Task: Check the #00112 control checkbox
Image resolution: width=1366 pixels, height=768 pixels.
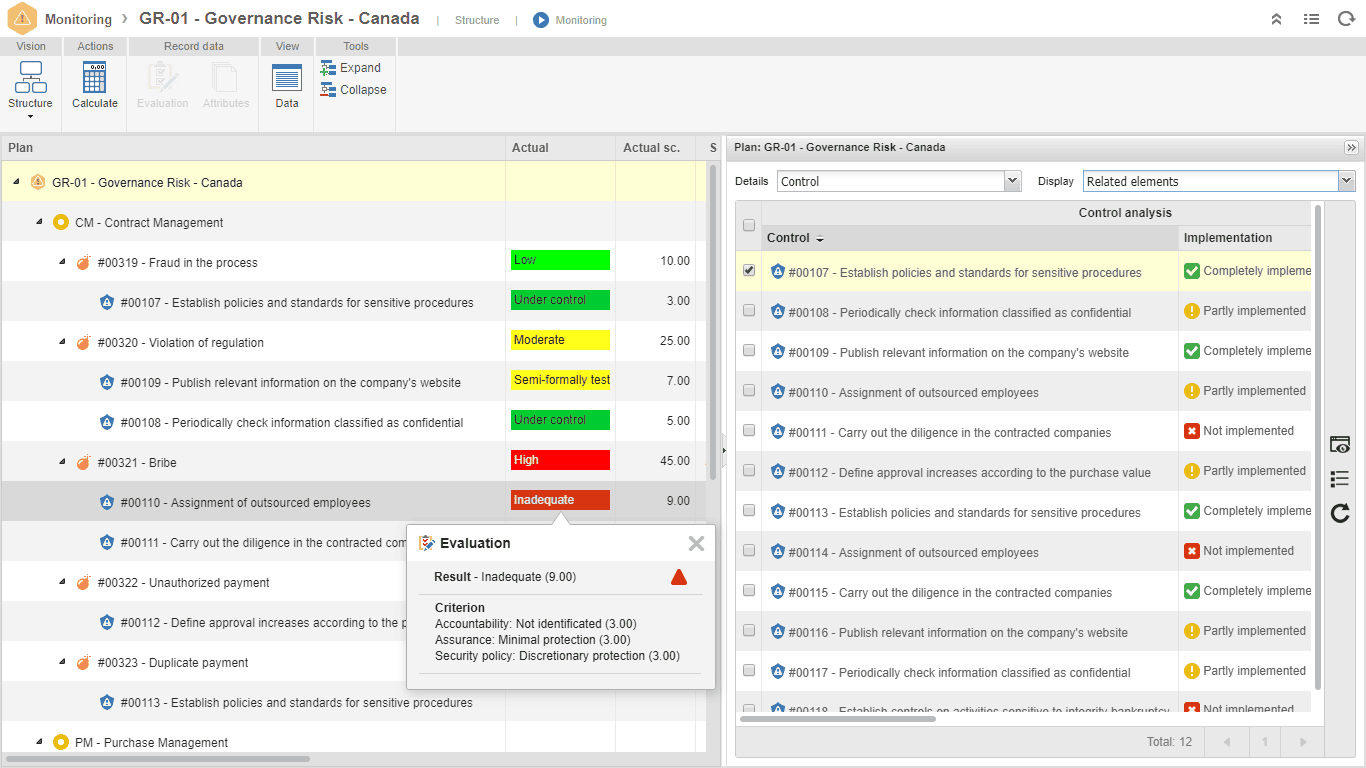Action: pyautogui.click(x=749, y=470)
